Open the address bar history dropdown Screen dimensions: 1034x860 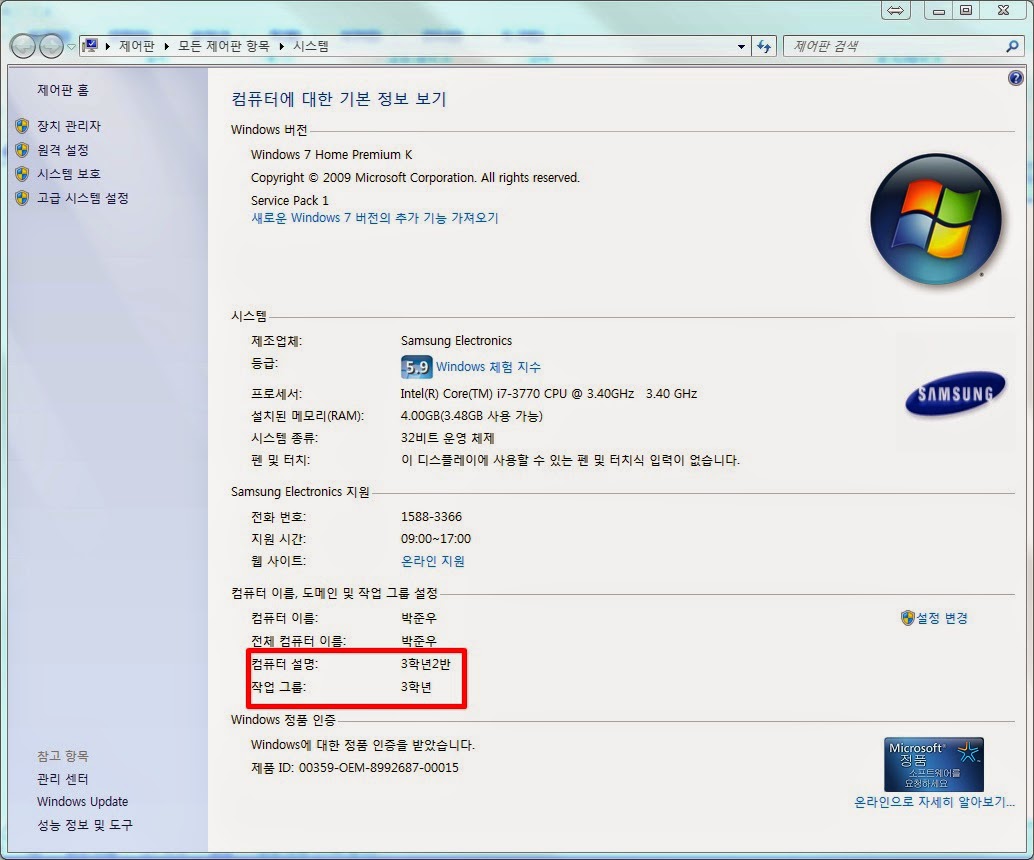point(741,46)
